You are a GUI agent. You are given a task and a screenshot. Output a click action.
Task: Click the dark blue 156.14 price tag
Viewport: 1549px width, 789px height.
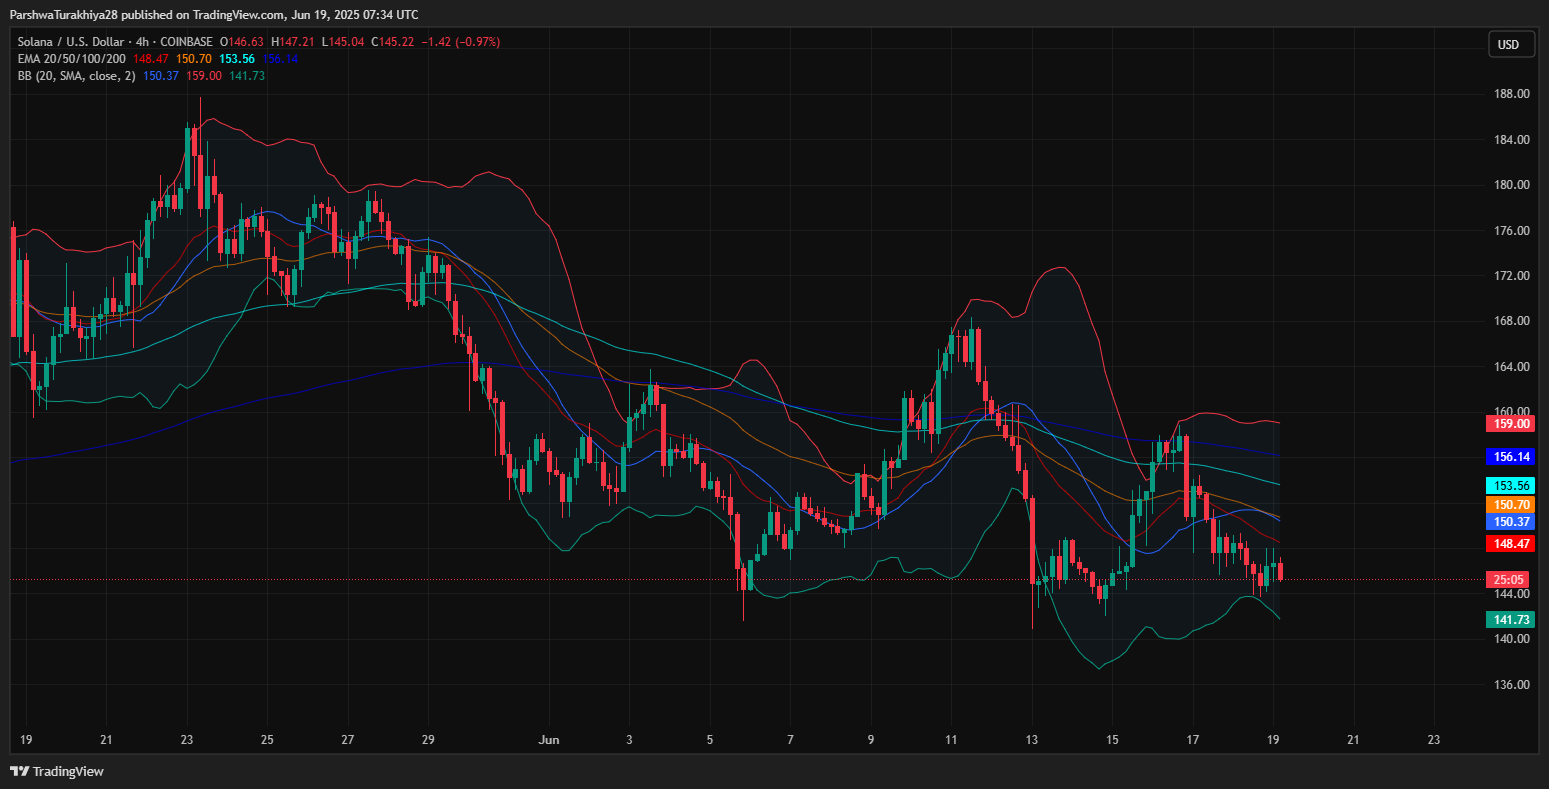click(x=1511, y=457)
